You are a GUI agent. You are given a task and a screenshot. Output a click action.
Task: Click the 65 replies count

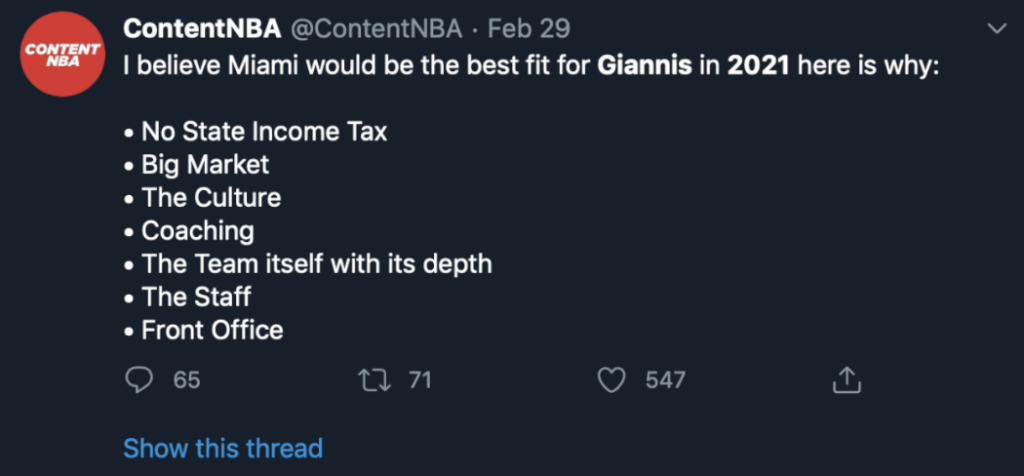pos(187,380)
